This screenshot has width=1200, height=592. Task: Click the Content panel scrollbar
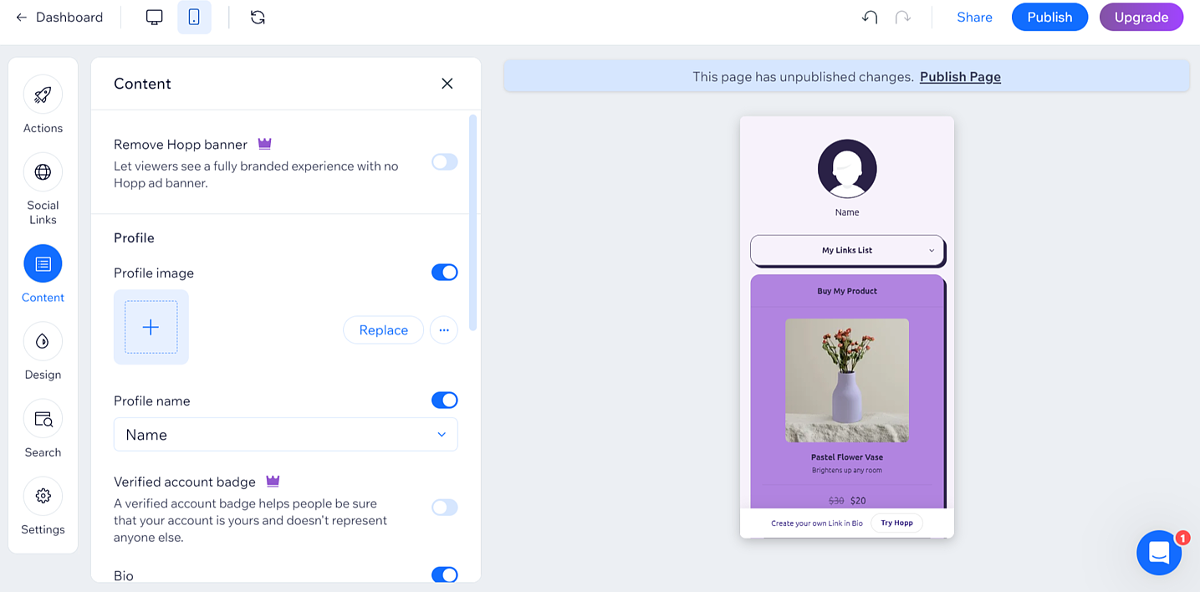[473, 222]
